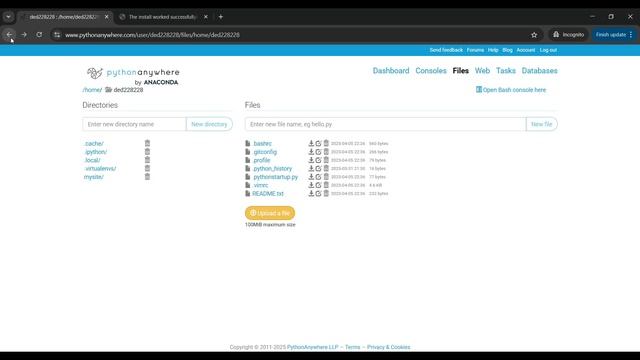This screenshot has width=640, height=360.
Task: Delete the .virtualenvs/ directory
Action: point(147,168)
